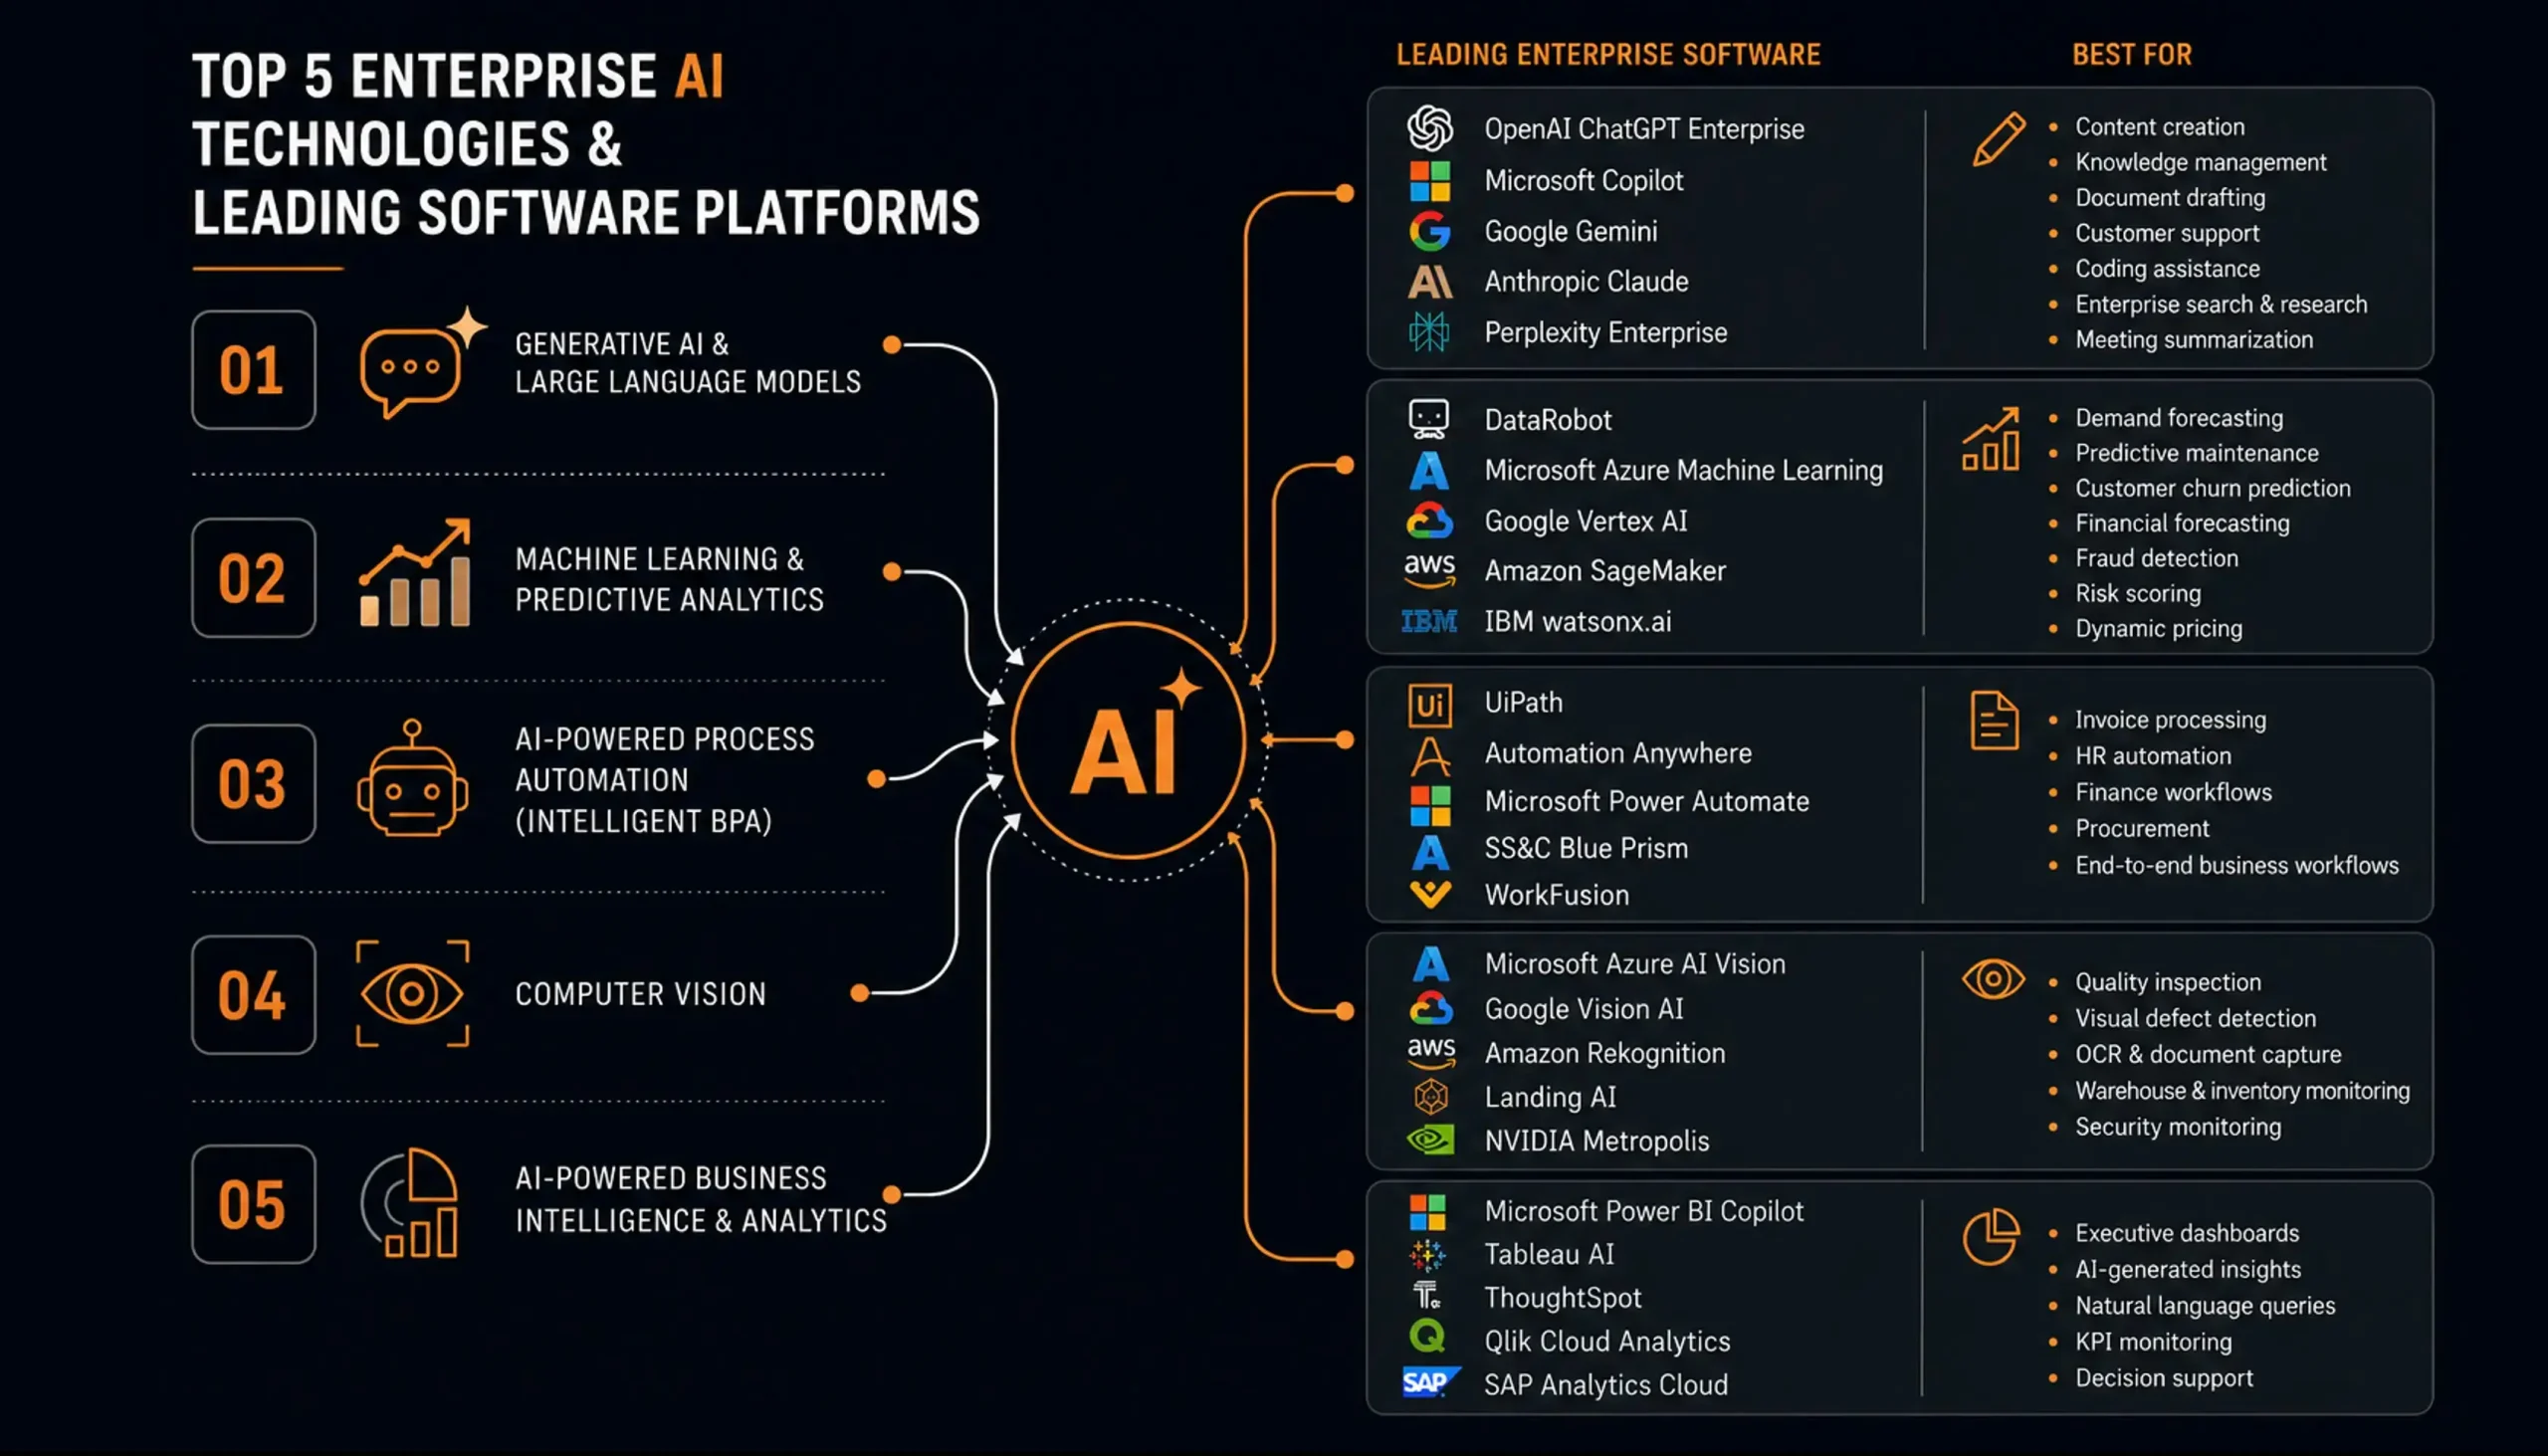The width and height of the screenshot is (2548, 1456).
Task: Click the Microsoft logo beside Power BI Copilot
Action: coord(1427,1212)
